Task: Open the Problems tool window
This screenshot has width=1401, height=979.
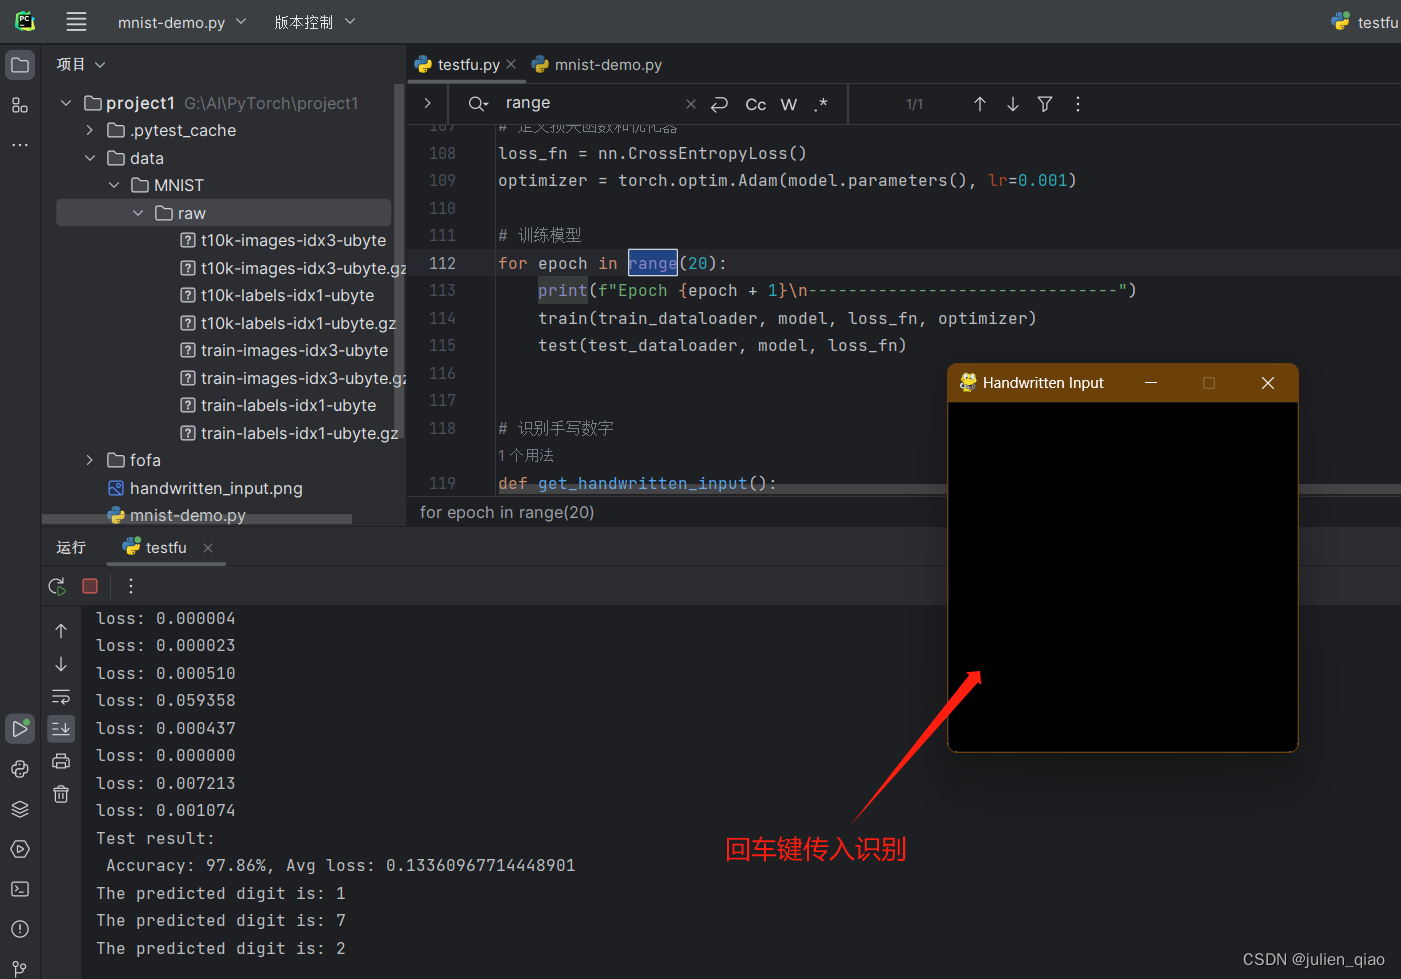Action: (20, 929)
